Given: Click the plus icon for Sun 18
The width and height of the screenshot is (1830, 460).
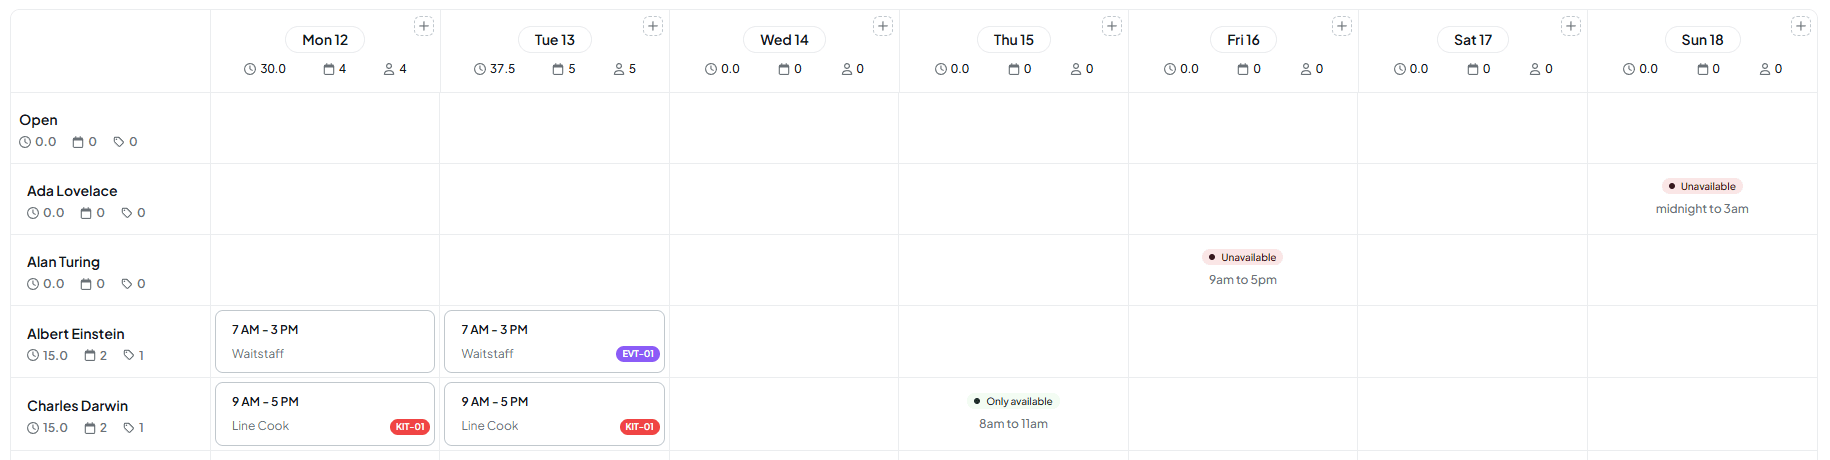Looking at the screenshot, I should point(1801,26).
